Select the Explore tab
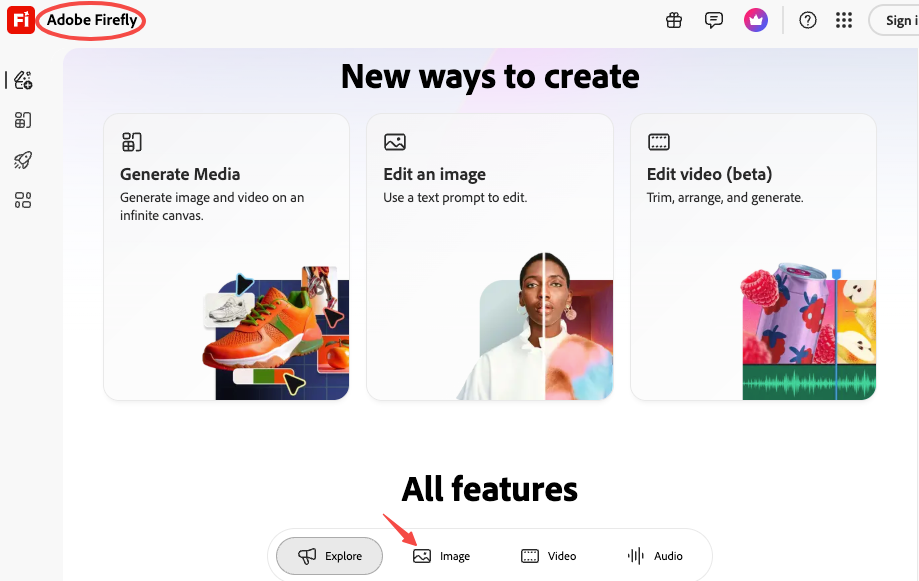Image resolution: width=919 pixels, height=581 pixels. [x=329, y=556]
